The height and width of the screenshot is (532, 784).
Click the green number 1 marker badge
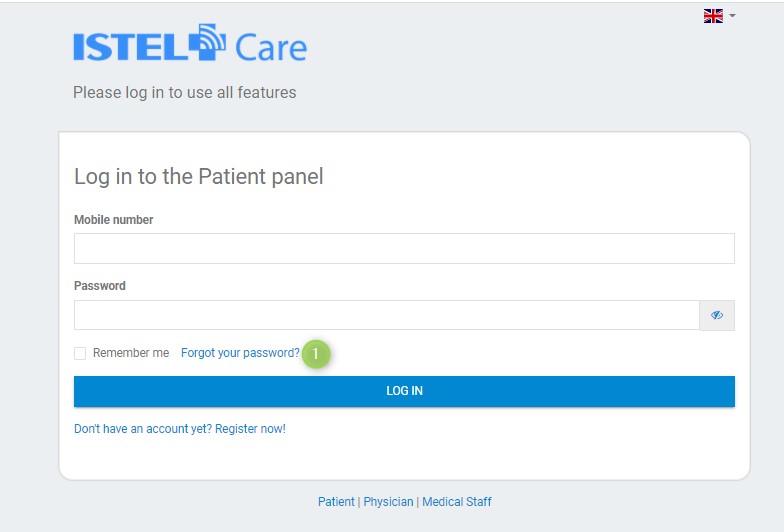coord(316,354)
